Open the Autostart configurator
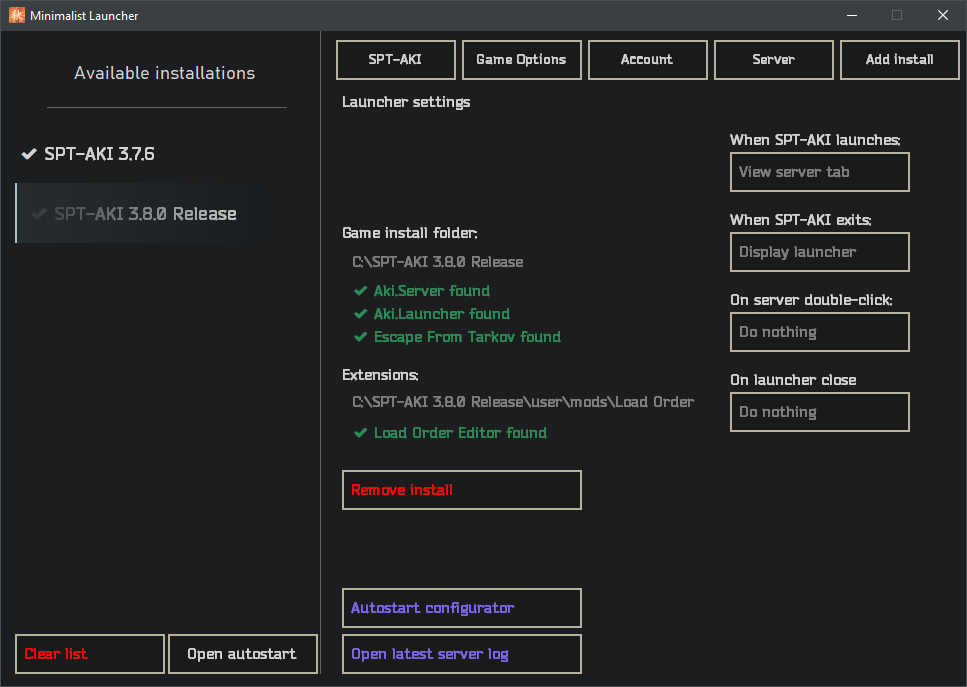The image size is (967, 687). click(462, 608)
